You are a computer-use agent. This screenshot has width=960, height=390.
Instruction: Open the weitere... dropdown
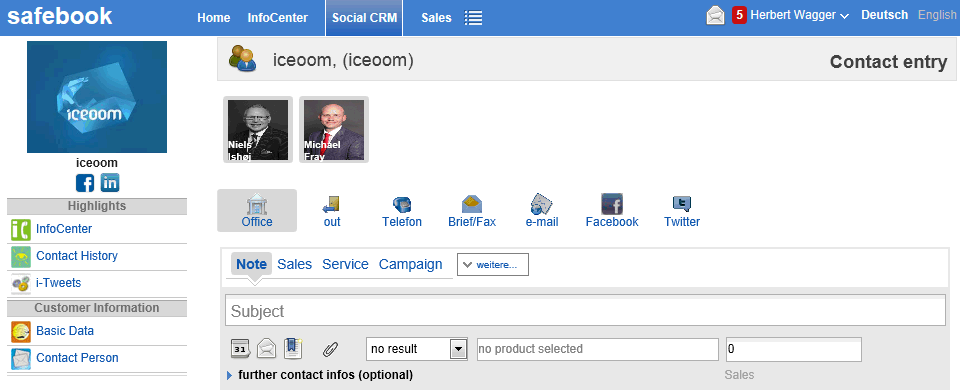tap(493, 264)
